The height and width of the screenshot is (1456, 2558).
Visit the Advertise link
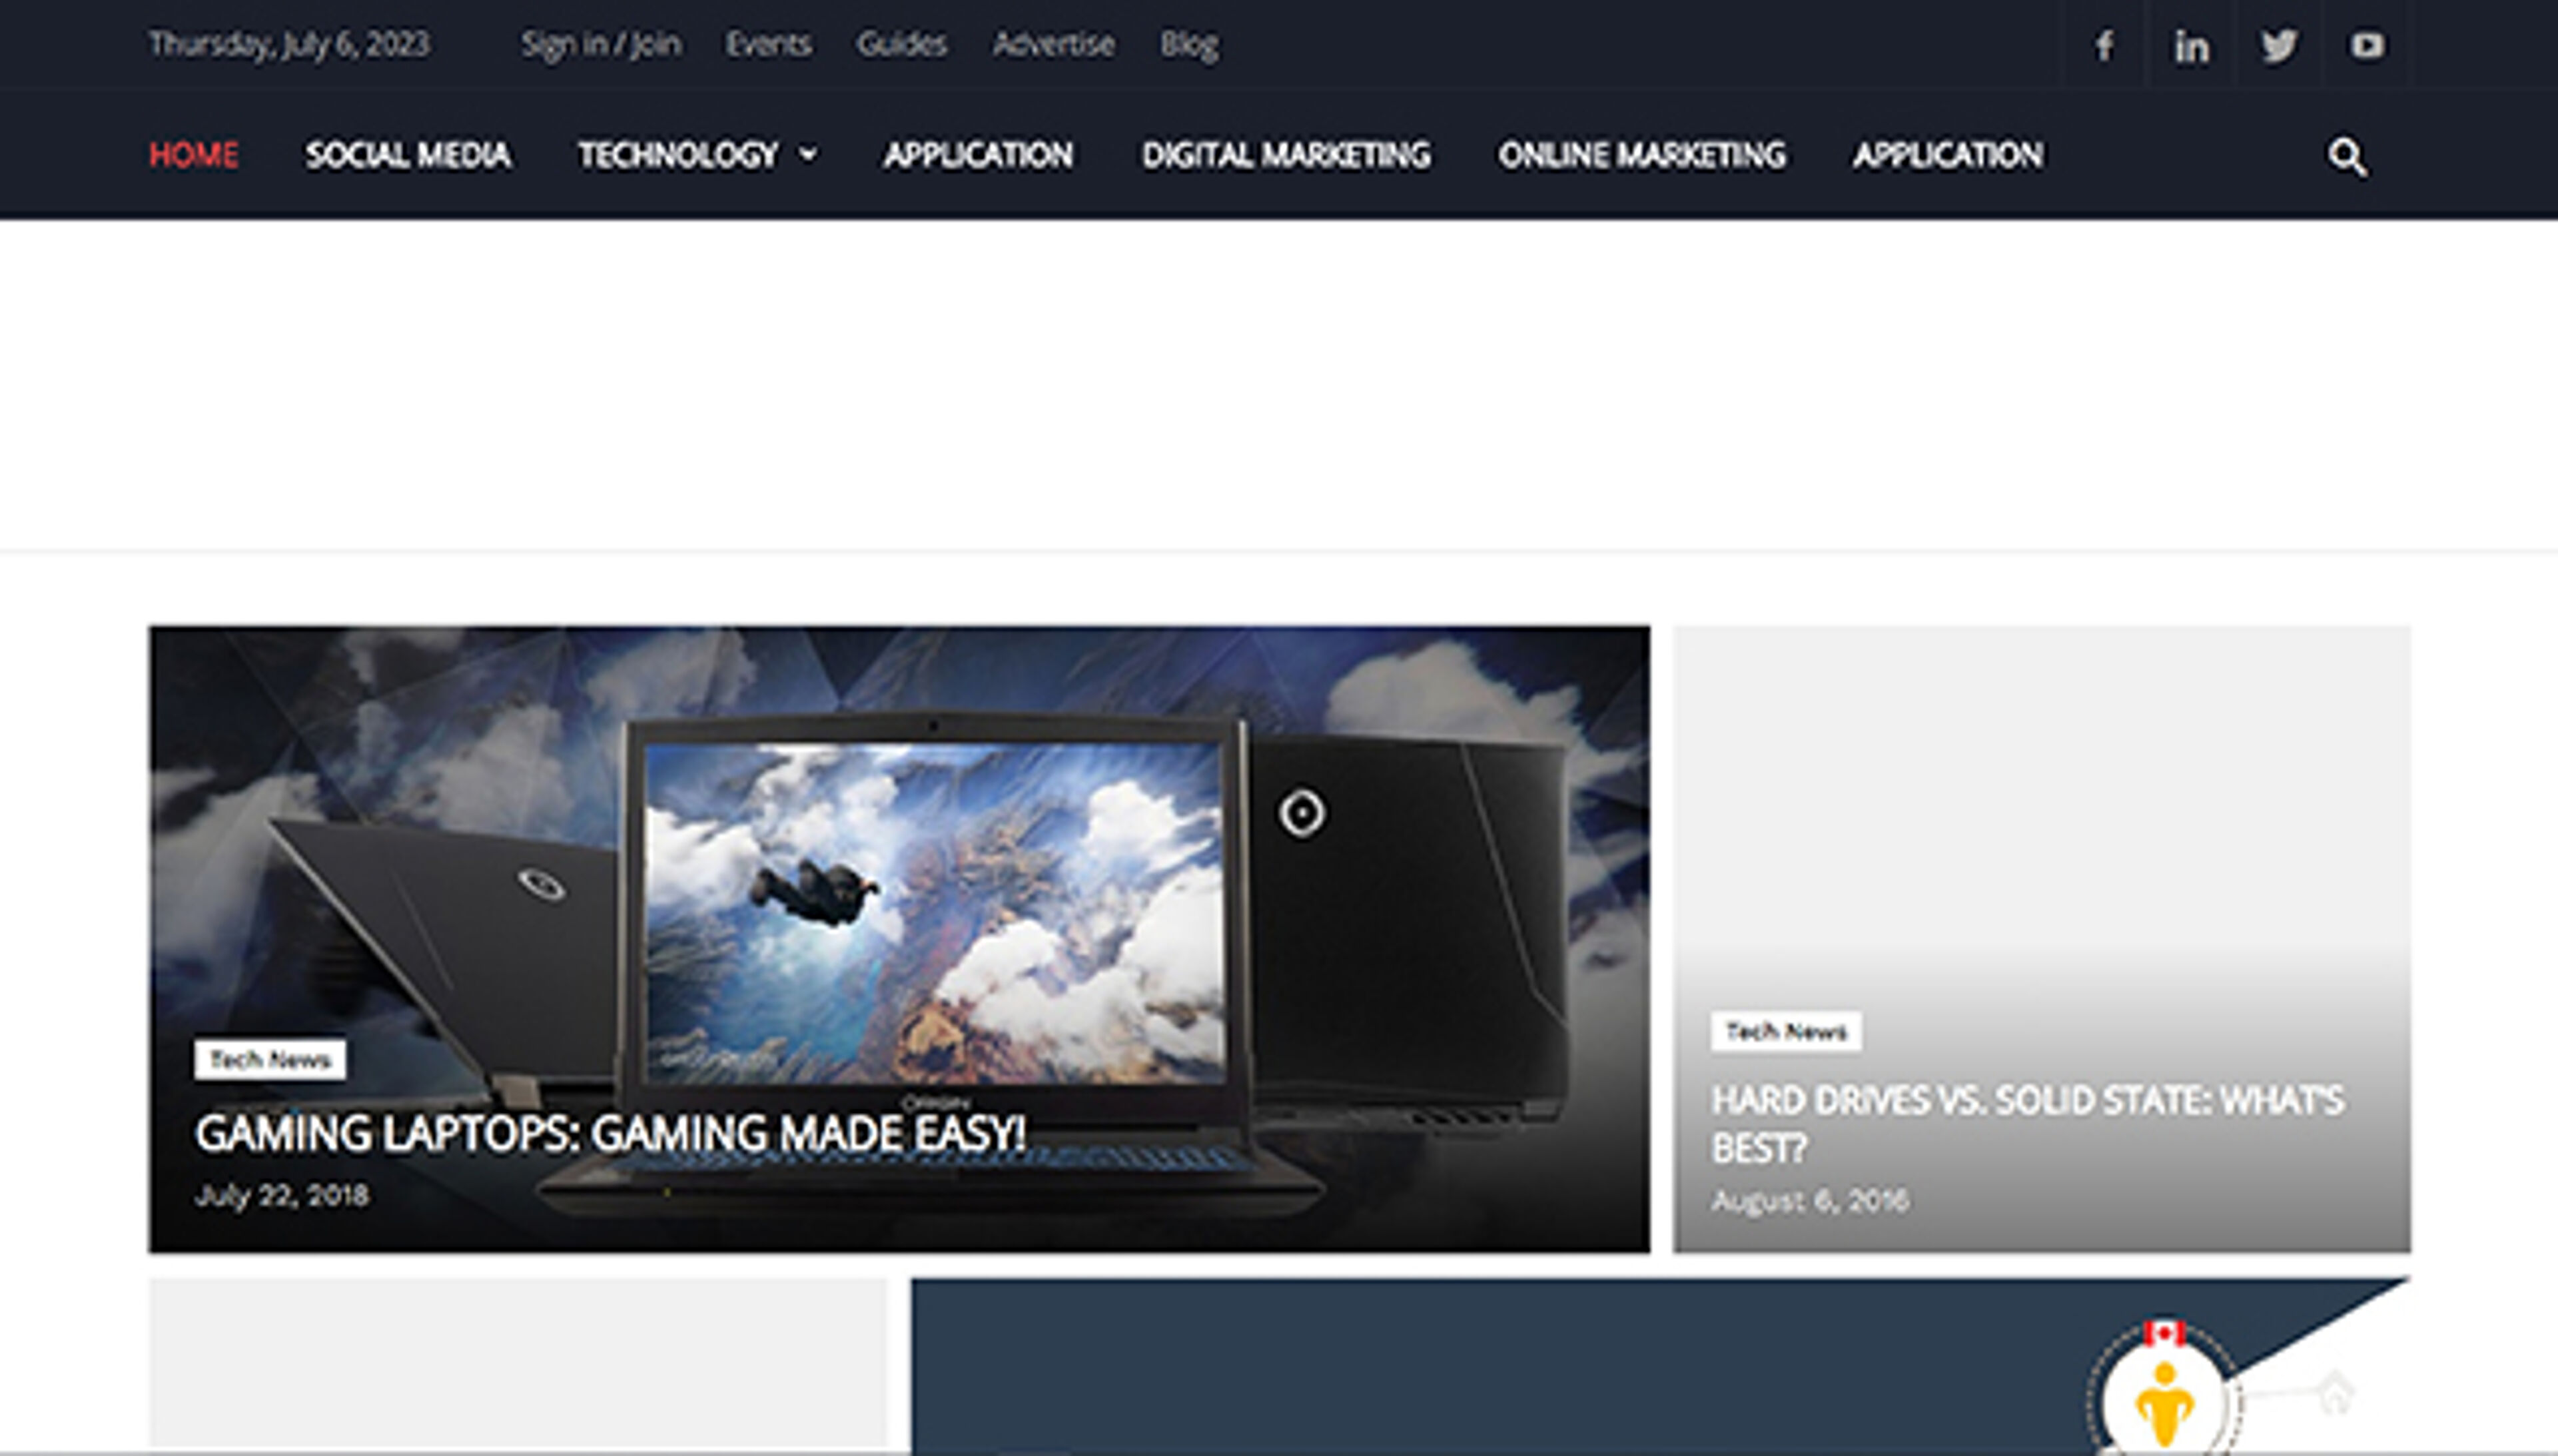click(1053, 44)
